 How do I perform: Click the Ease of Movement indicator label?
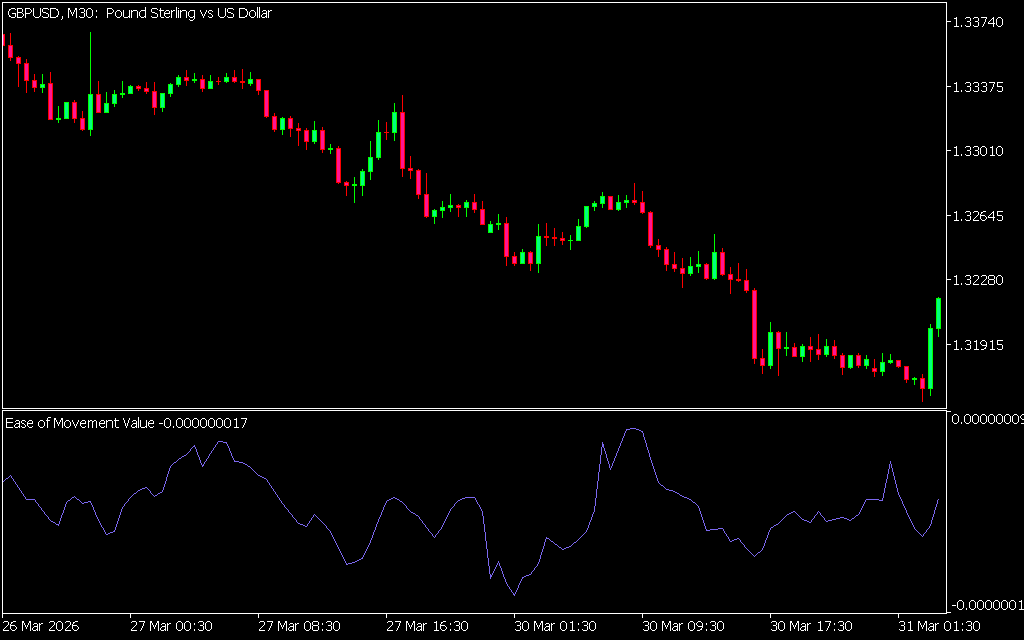coord(126,423)
